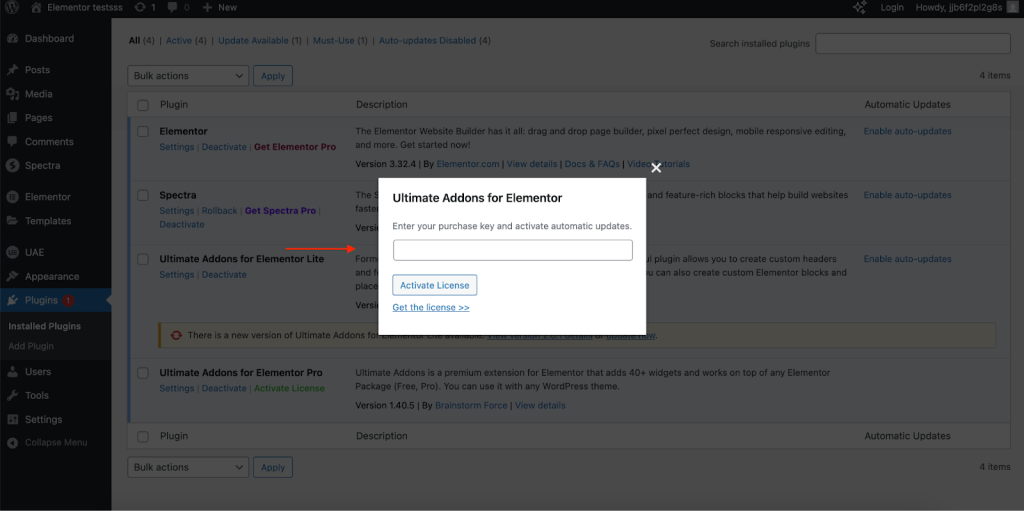Click the purchase key input field
This screenshot has height=511, width=1024.
point(512,250)
